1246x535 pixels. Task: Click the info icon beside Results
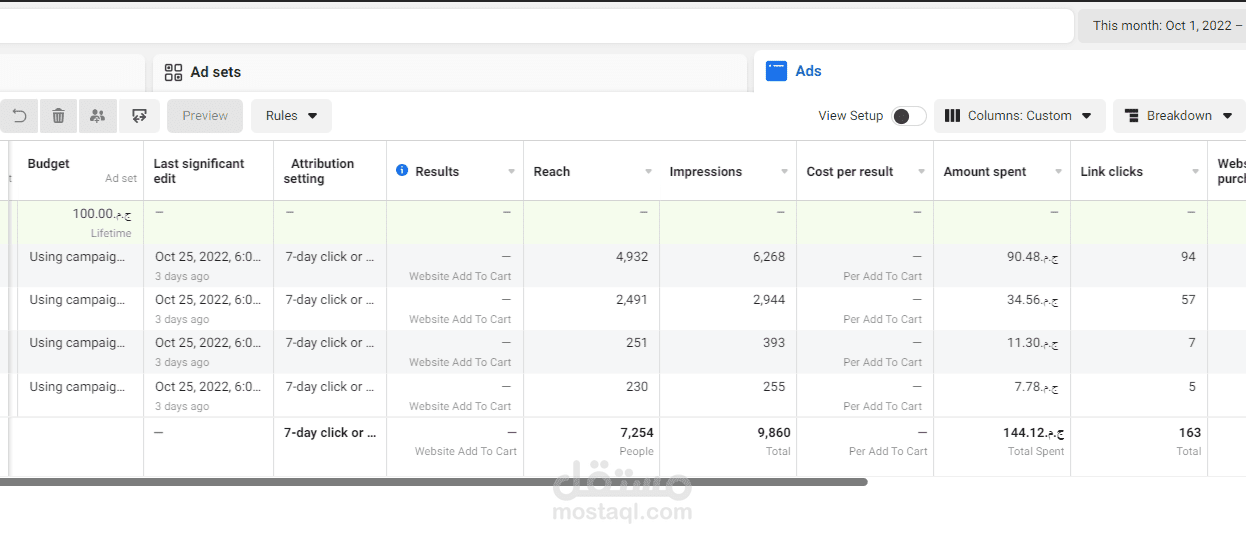[402, 171]
